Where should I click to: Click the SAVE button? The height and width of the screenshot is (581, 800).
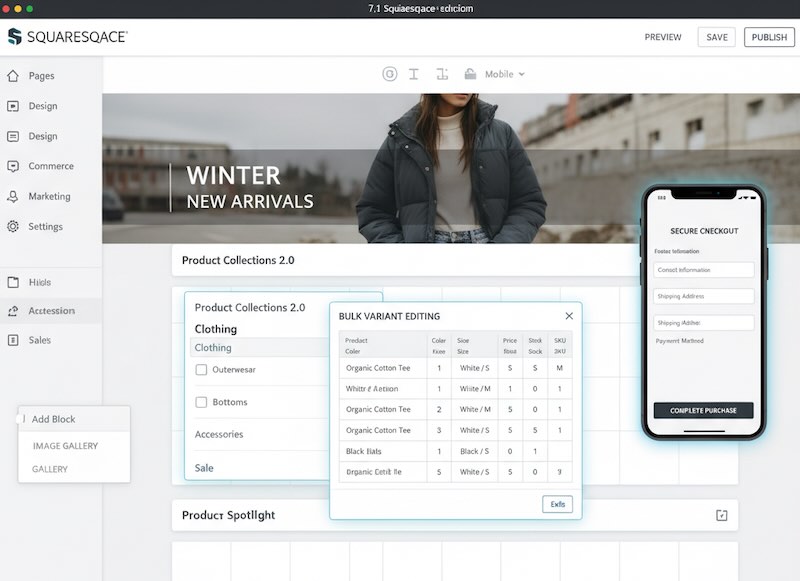pos(716,37)
